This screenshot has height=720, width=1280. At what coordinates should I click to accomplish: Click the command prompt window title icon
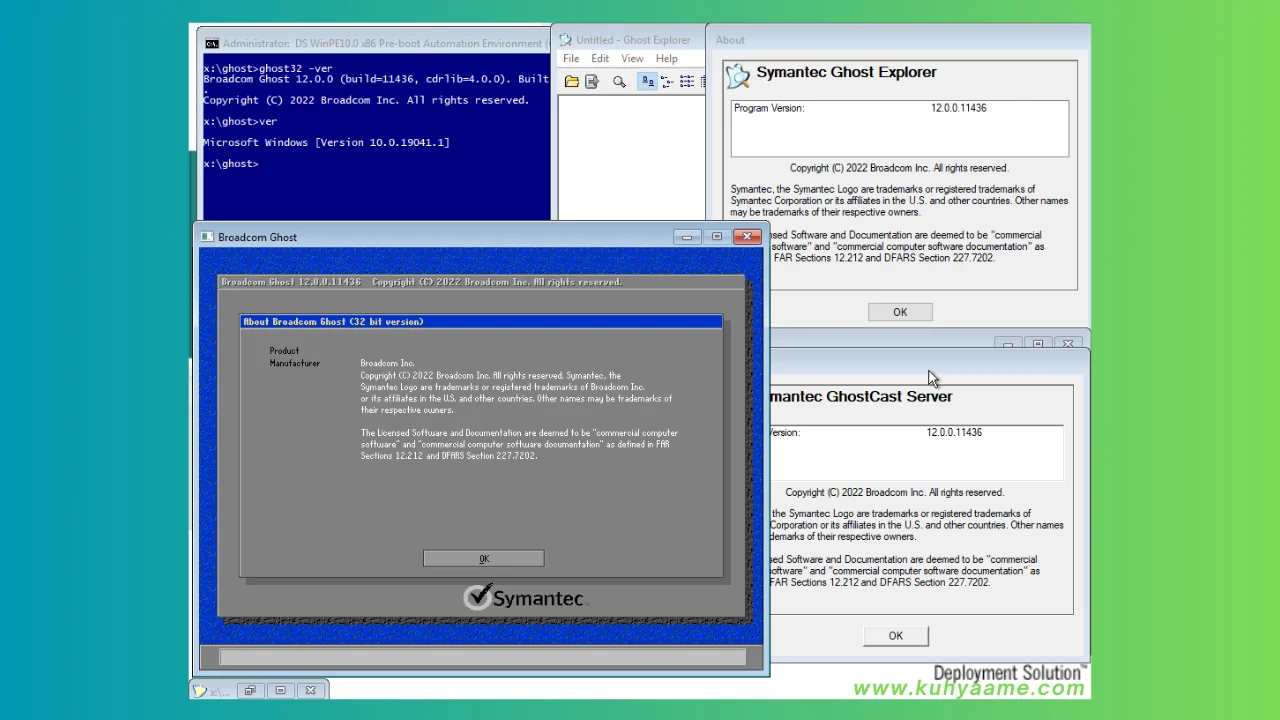[x=212, y=44]
